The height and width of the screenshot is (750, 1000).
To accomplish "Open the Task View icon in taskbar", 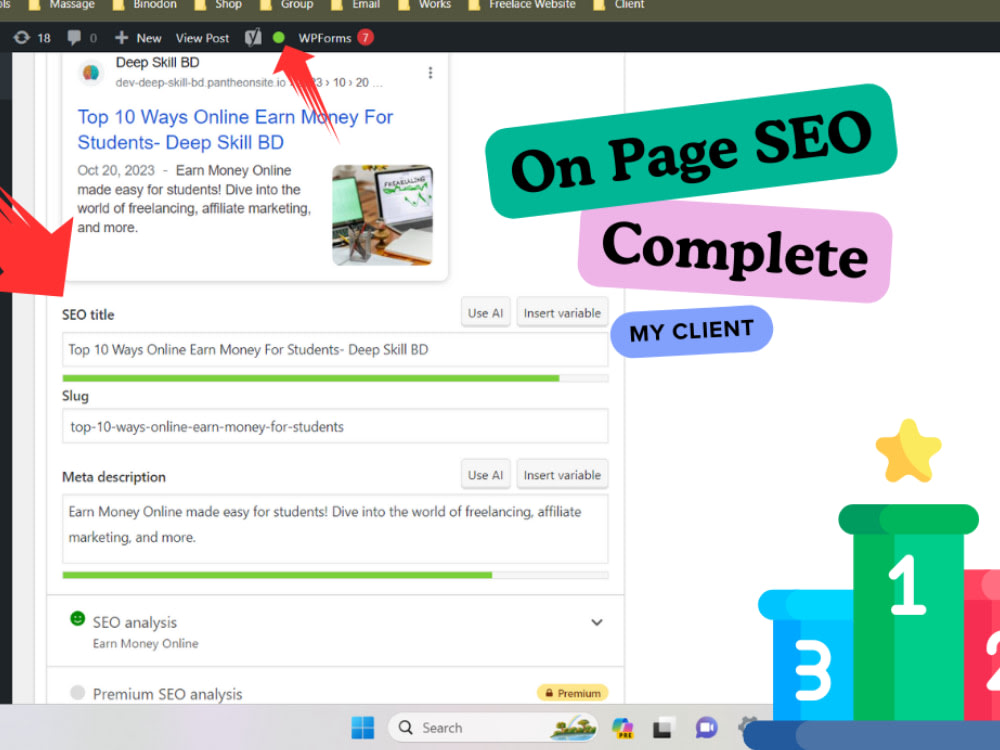I will (x=664, y=728).
